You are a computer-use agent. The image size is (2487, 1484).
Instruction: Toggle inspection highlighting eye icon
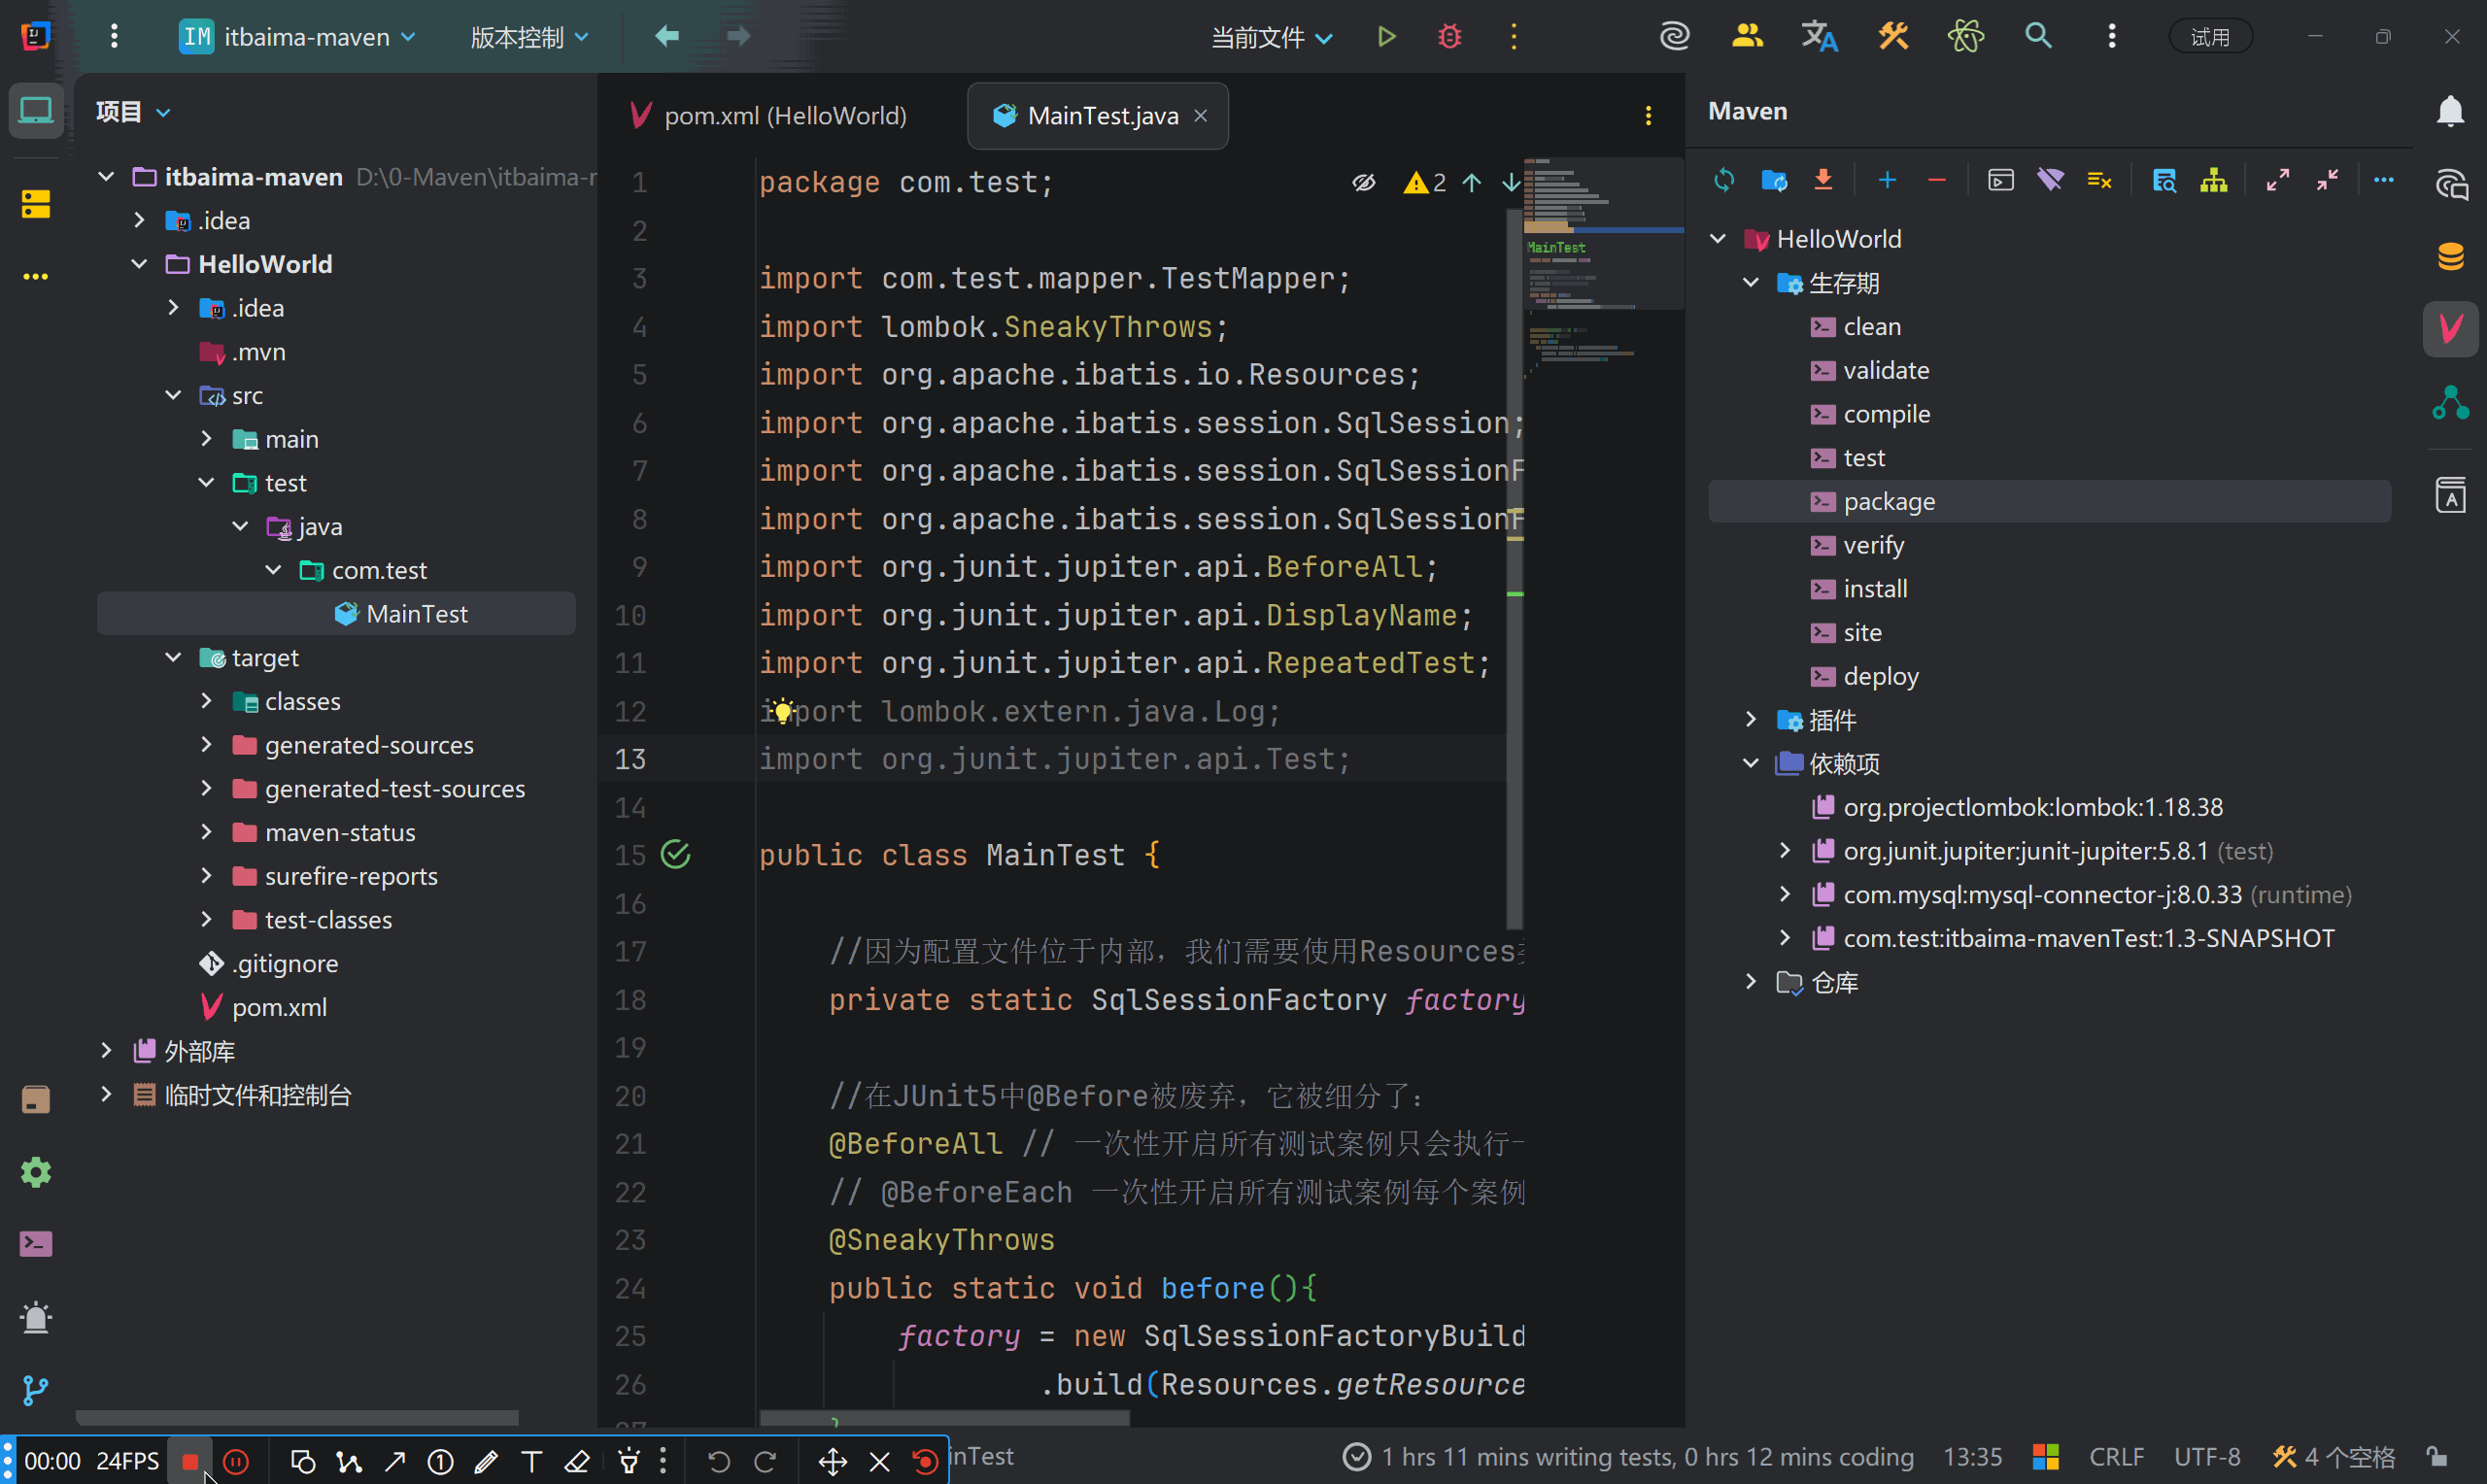point(1364,182)
